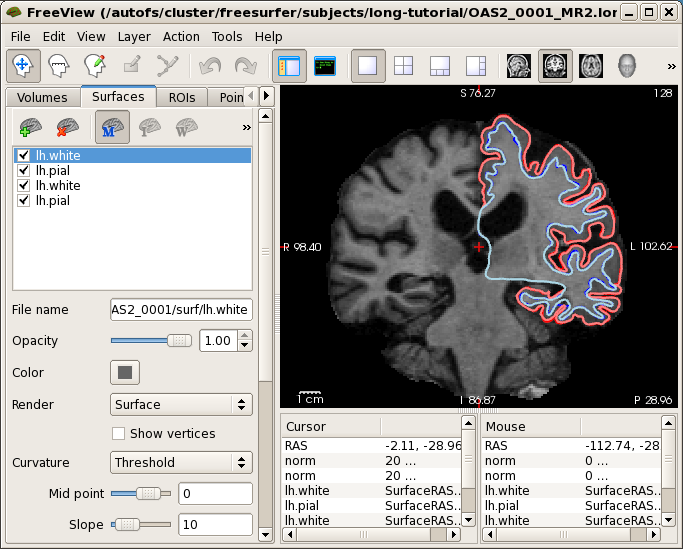Open the Tools menu
Screen dimensions: 683x549
(227, 36)
